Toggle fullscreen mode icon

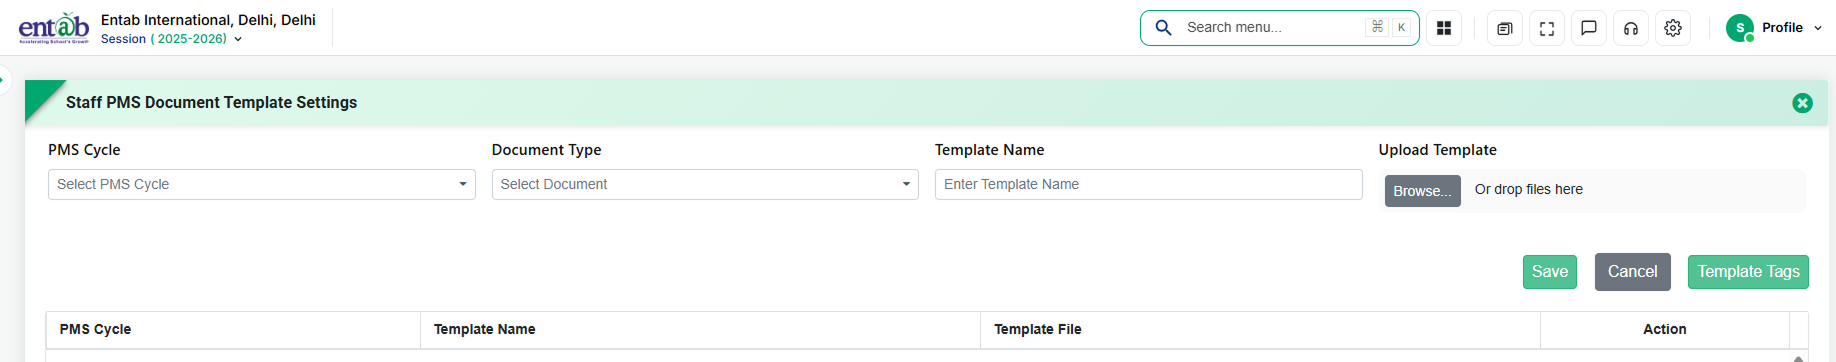1547,28
